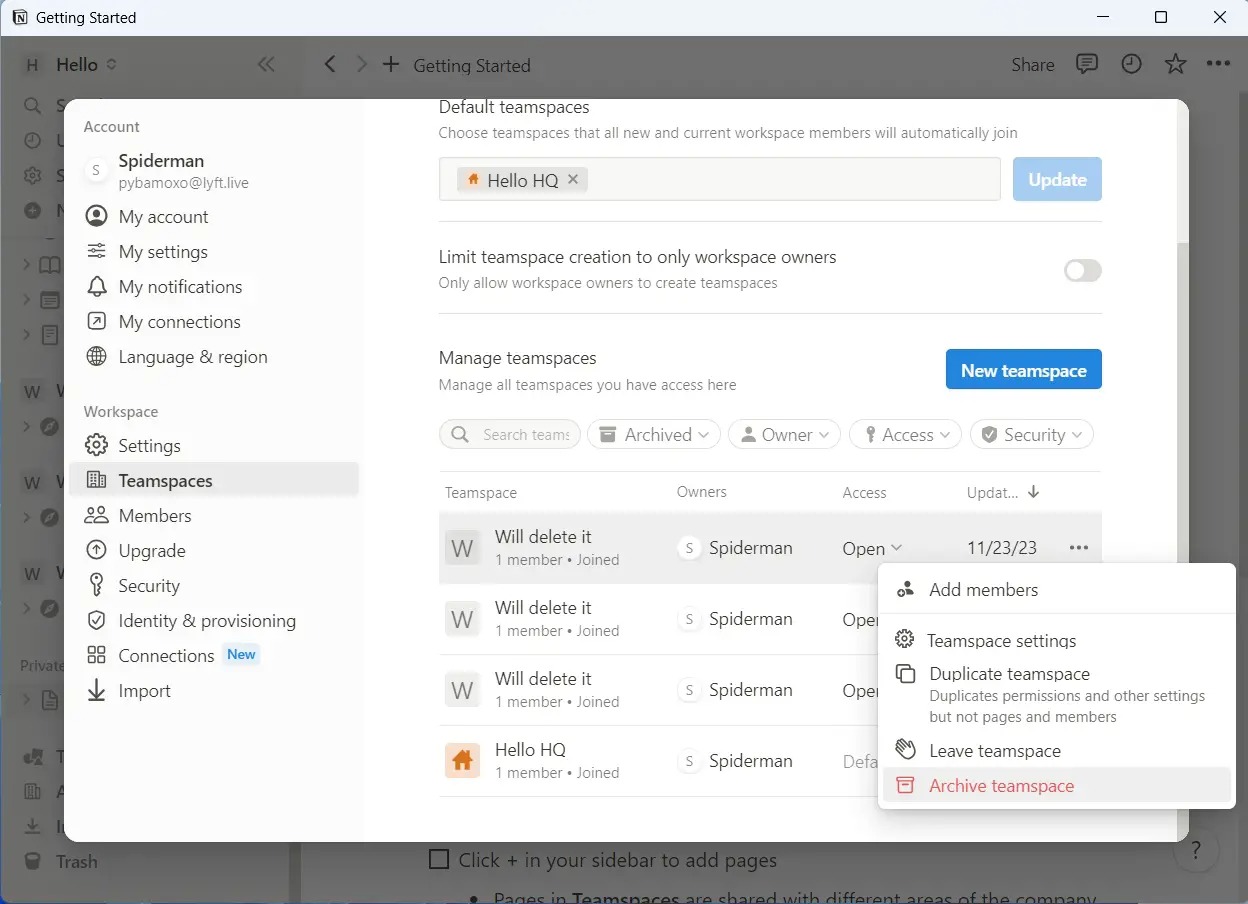
Task: Change access level for Will delete it teamspace
Action: pyautogui.click(x=871, y=548)
